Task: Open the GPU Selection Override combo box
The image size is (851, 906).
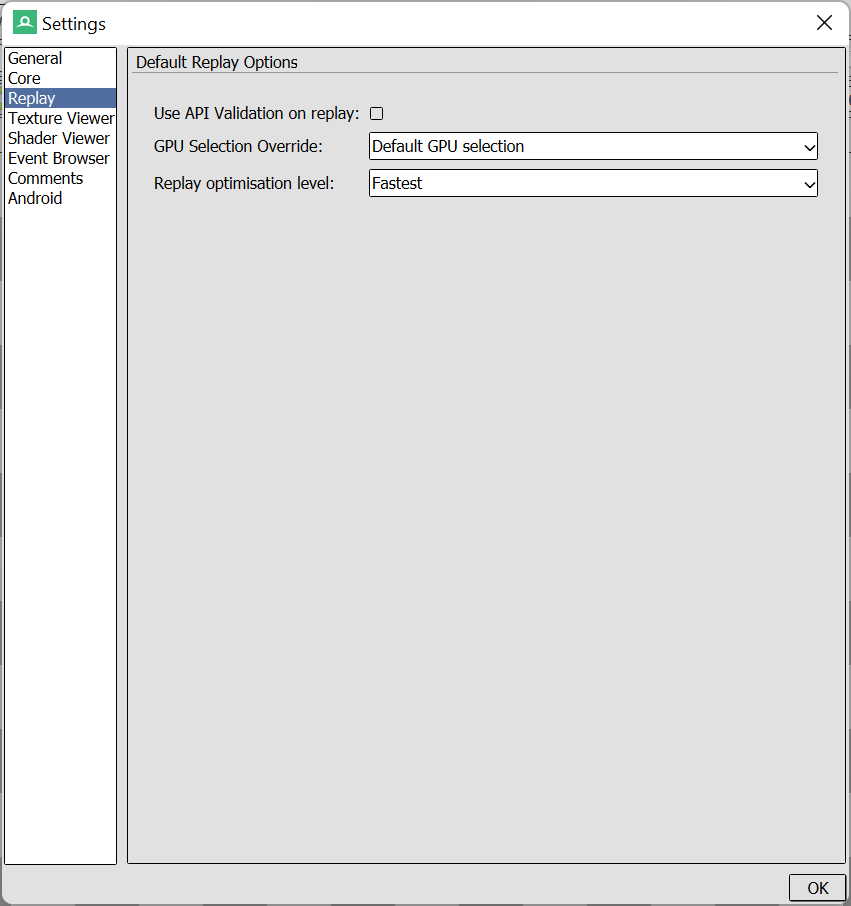Action: point(592,147)
